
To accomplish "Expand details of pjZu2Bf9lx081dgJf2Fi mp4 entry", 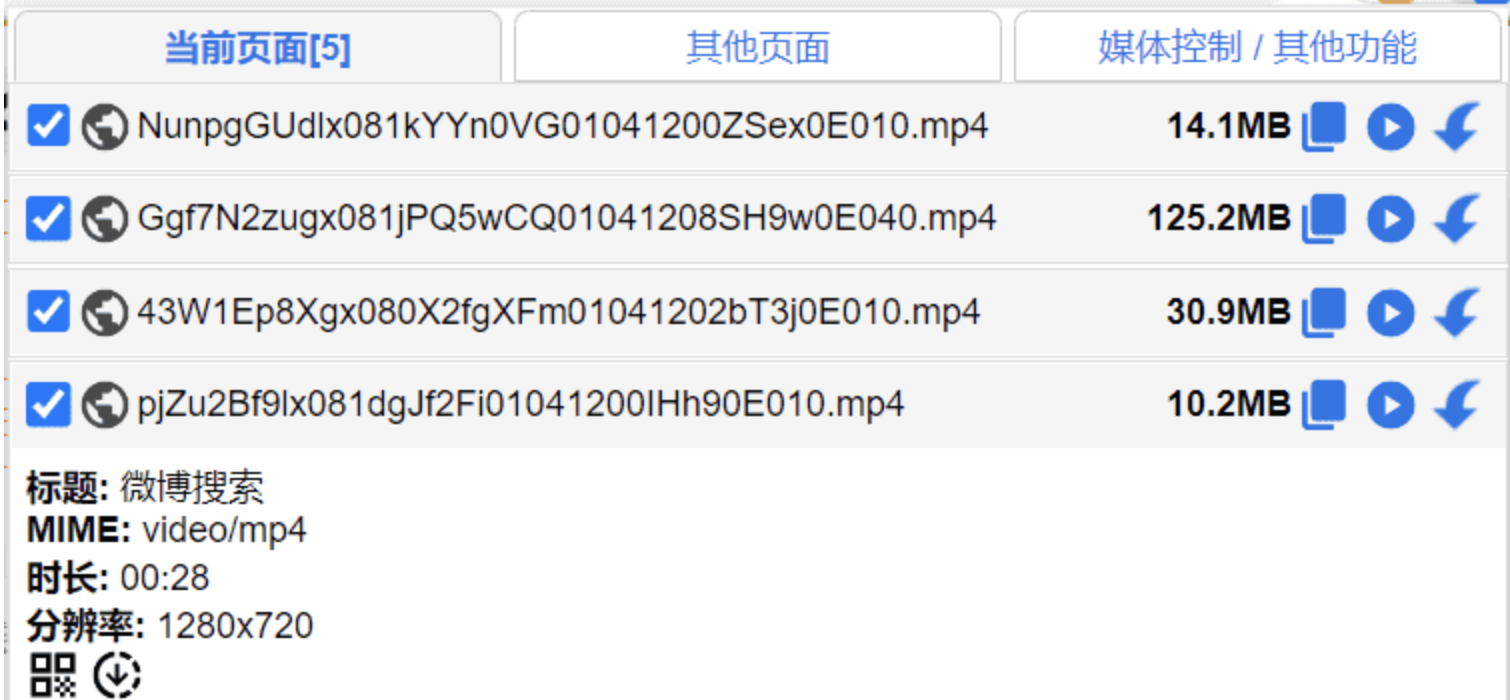I will click(520, 405).
